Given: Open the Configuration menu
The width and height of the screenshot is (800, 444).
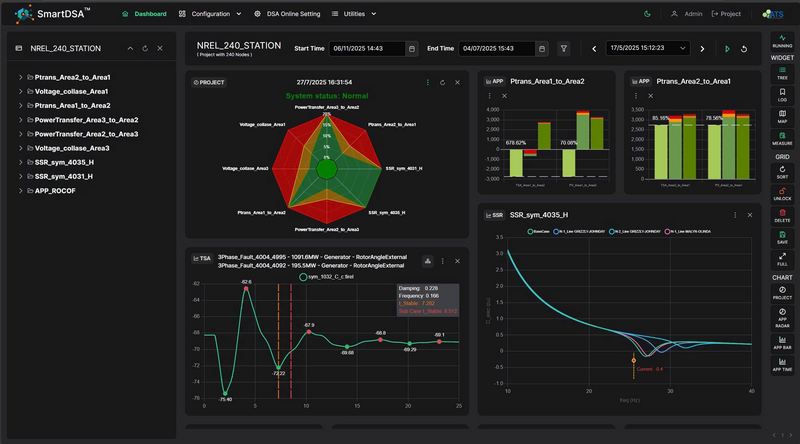Looking at the screenshot, I should 210,14.
